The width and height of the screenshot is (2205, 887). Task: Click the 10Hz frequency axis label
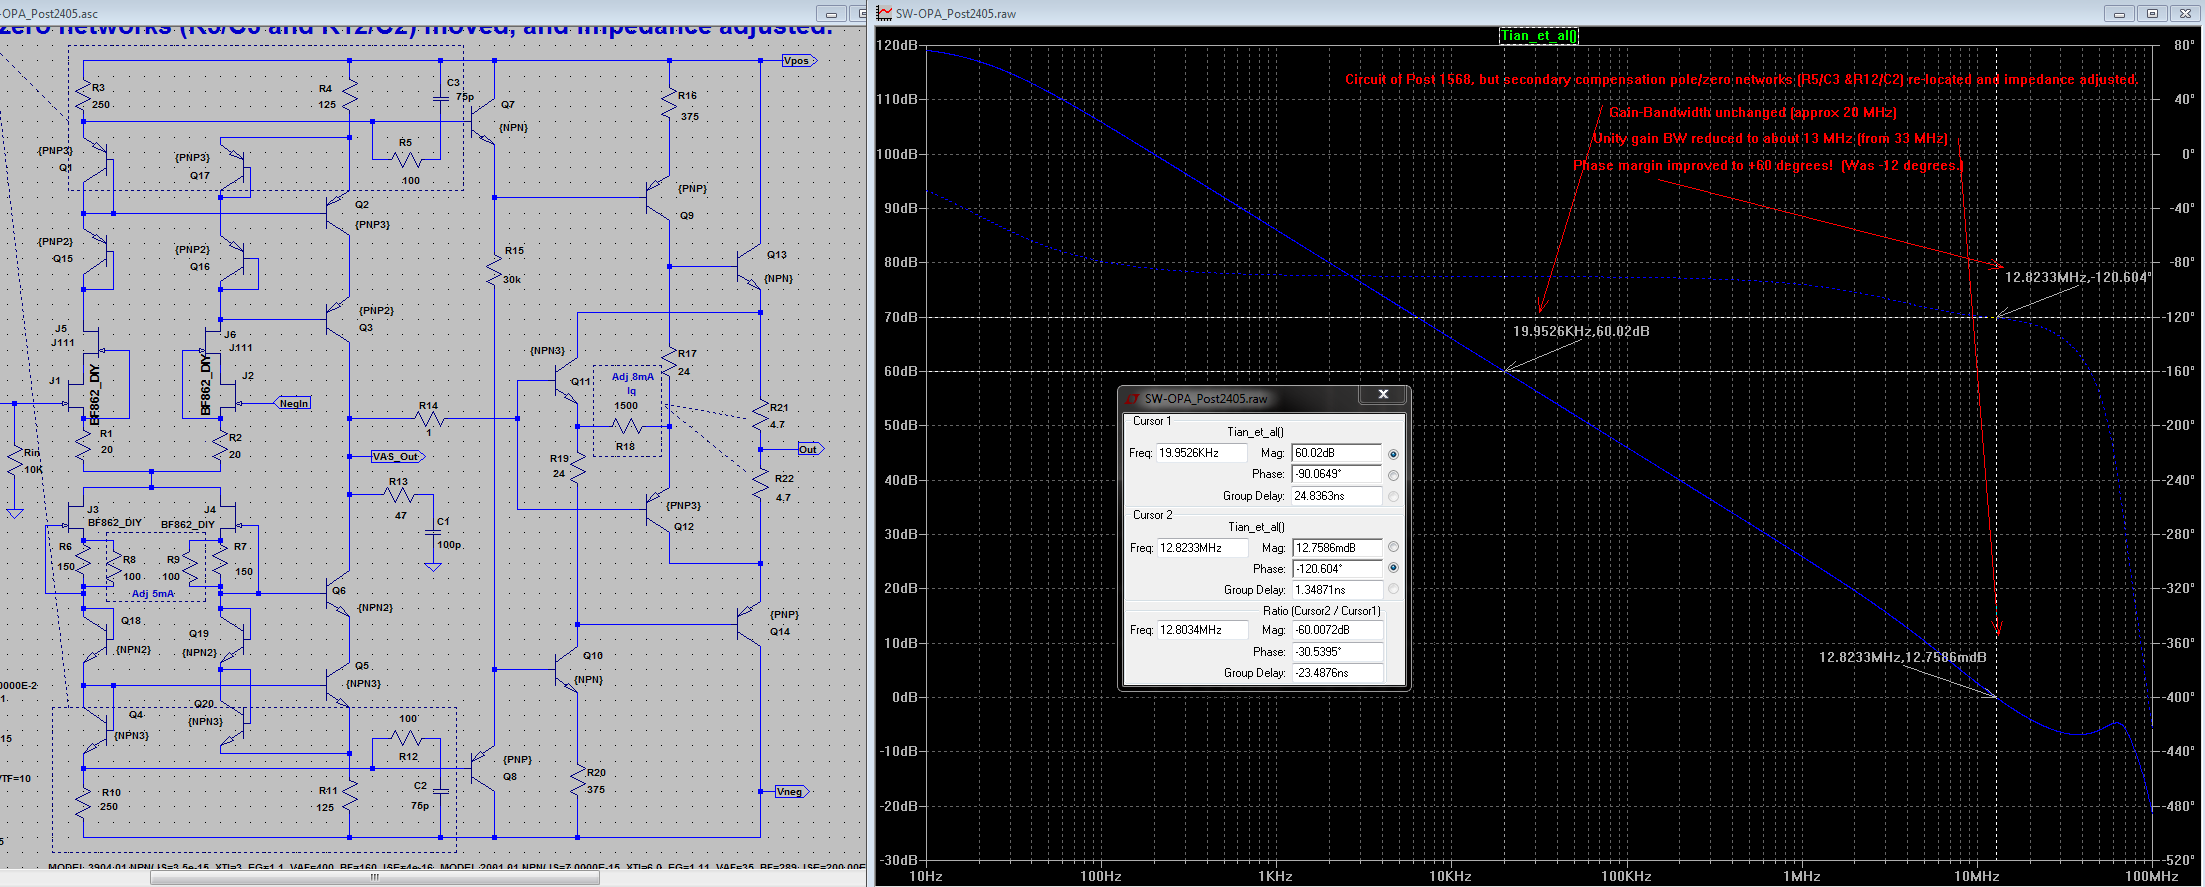coord(925,876)
